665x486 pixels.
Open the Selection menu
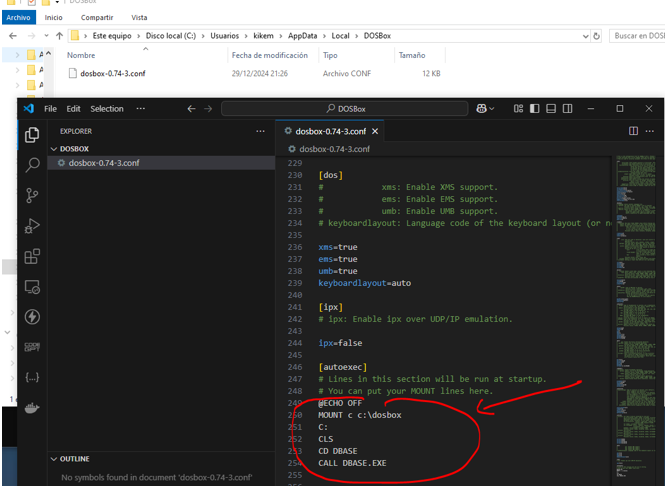tap(106, 108)
